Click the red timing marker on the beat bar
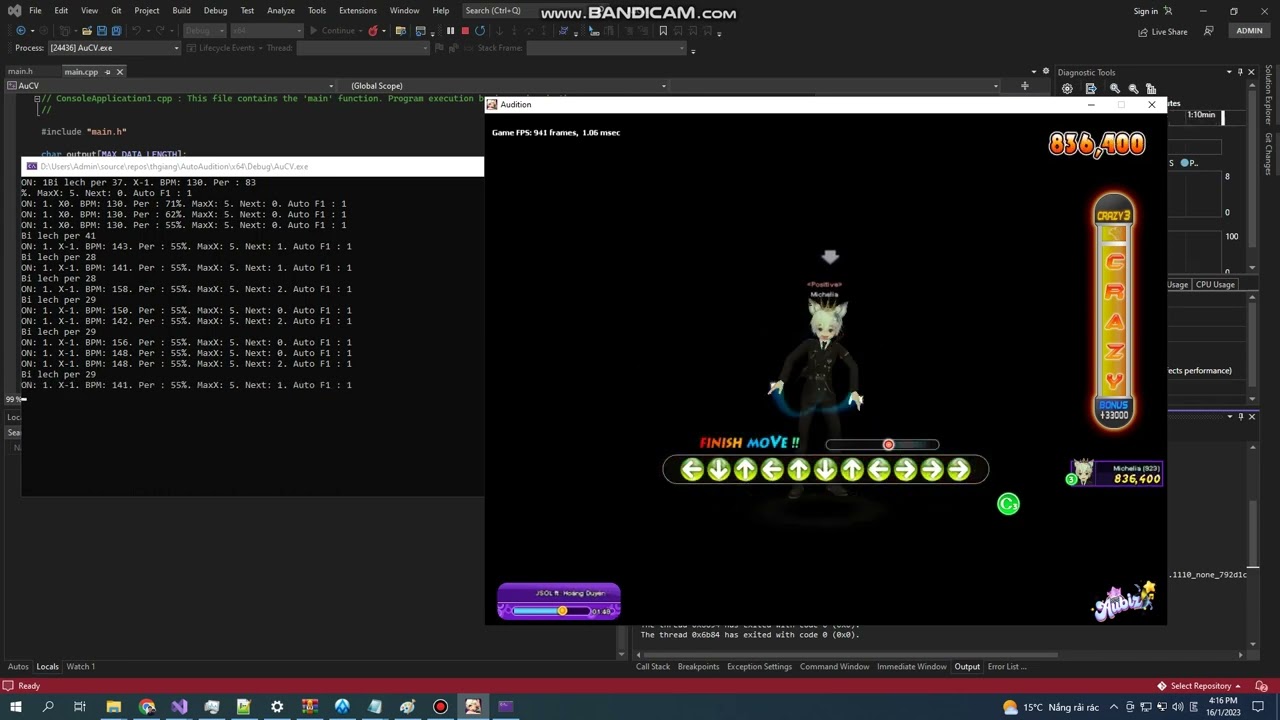Image resolution: width=1280 pixels, height=720 pixels. pyautogui.click(x=888, y=445)
